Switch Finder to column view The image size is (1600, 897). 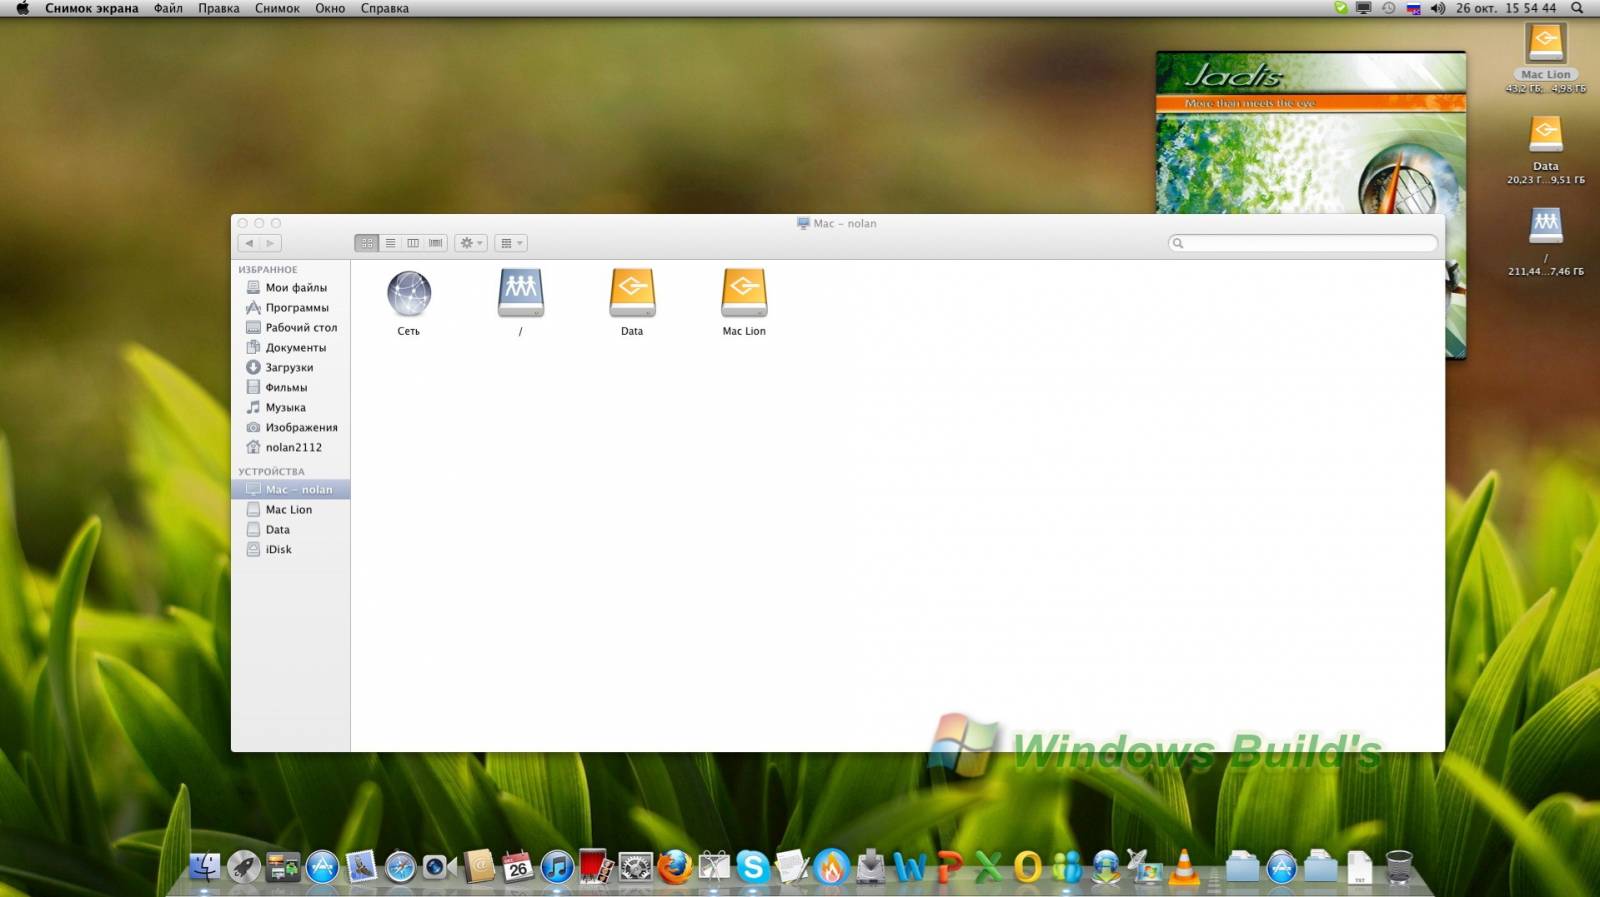point(413,243)
